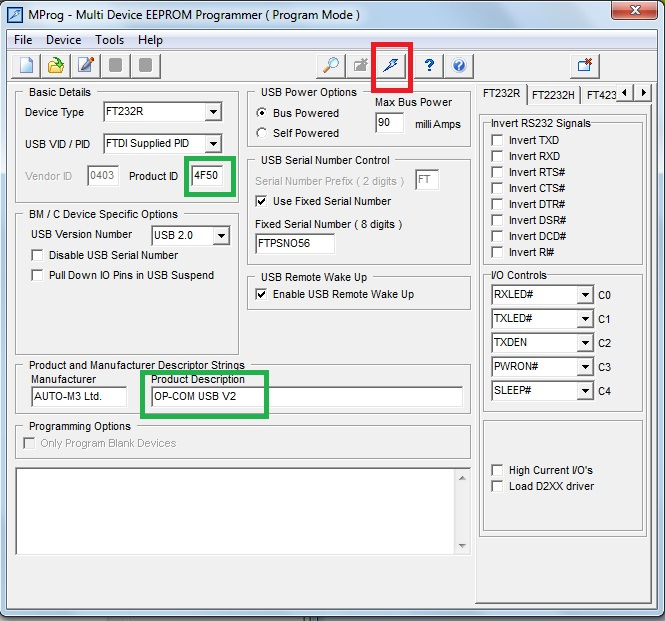This screenshot has height=621, width=665.
Task: Click the first gray disabled save icon
Action: tap(116, 66)
